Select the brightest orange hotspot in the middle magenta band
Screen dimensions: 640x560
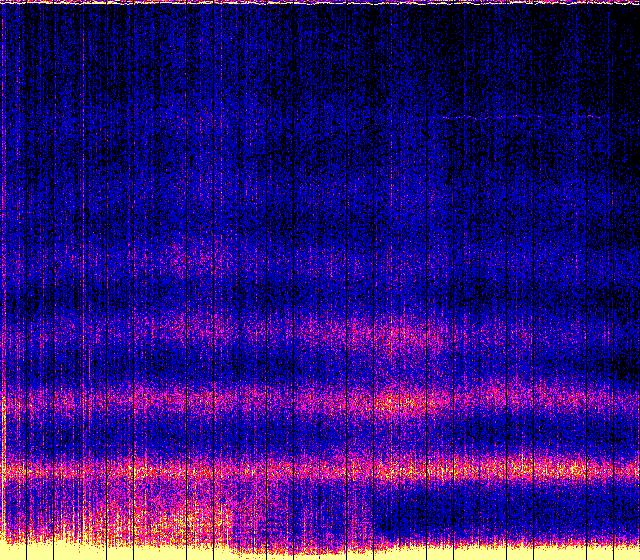click(400, 402)
